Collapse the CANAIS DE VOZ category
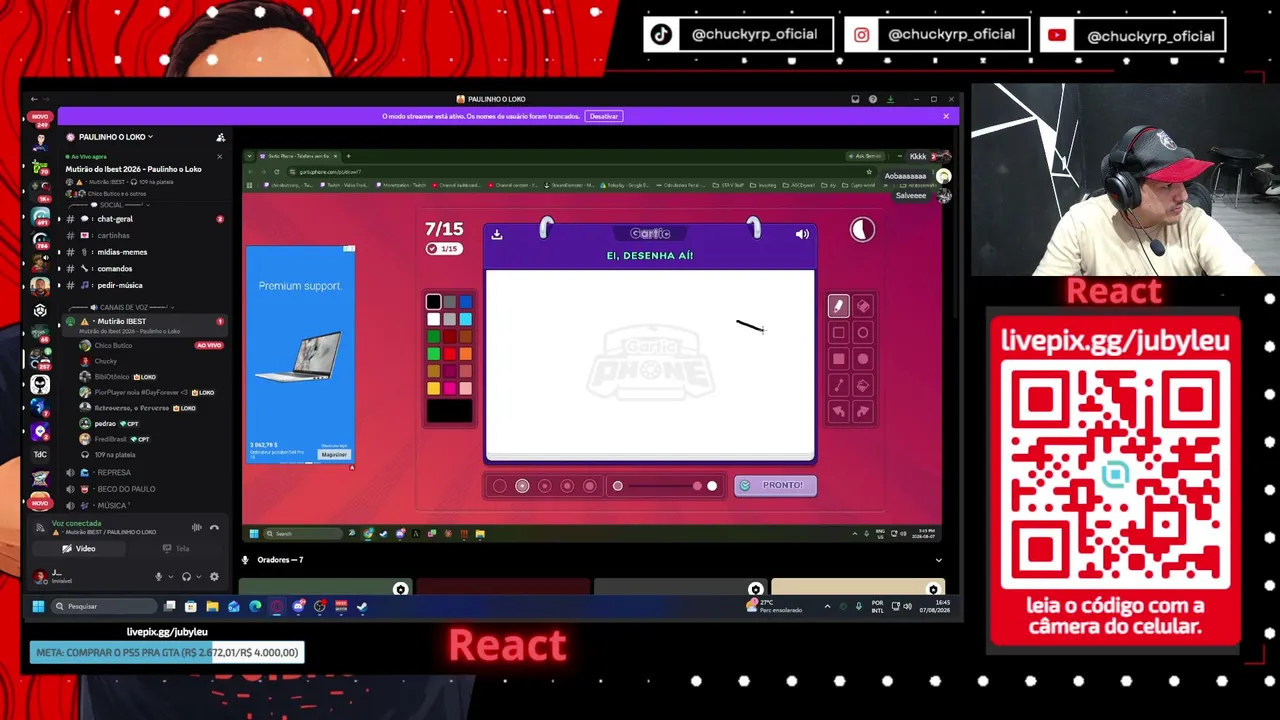The image size is (1280, 720). pos(124,307)
